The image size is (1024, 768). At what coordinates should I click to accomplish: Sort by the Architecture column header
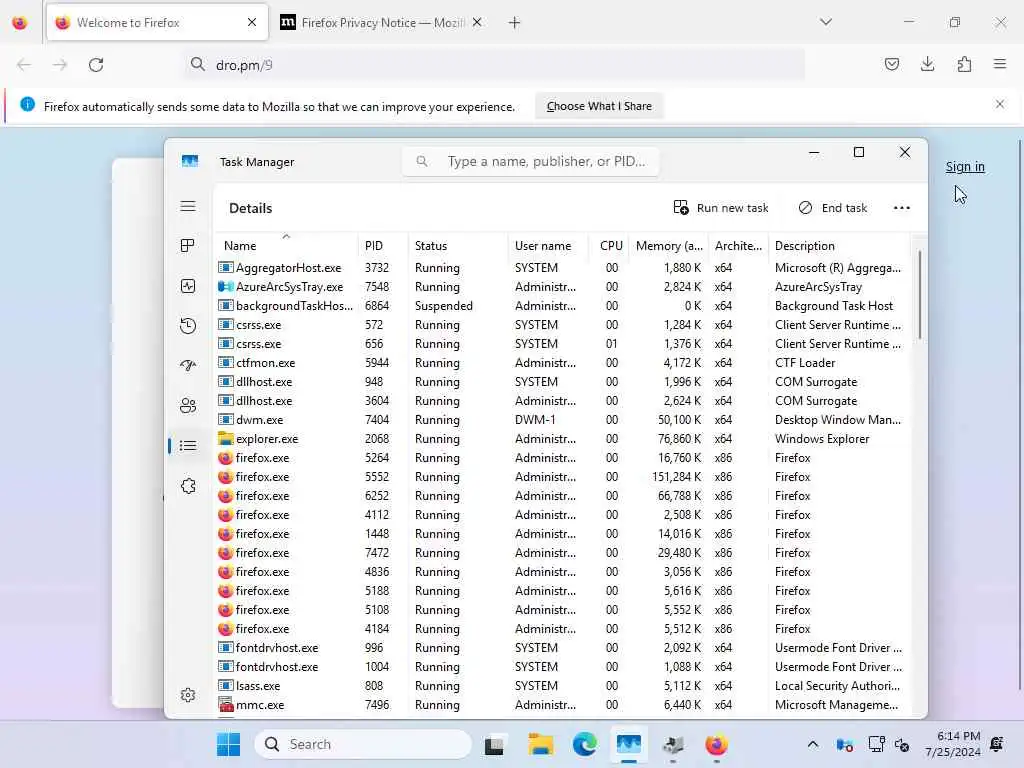point(738,246)
